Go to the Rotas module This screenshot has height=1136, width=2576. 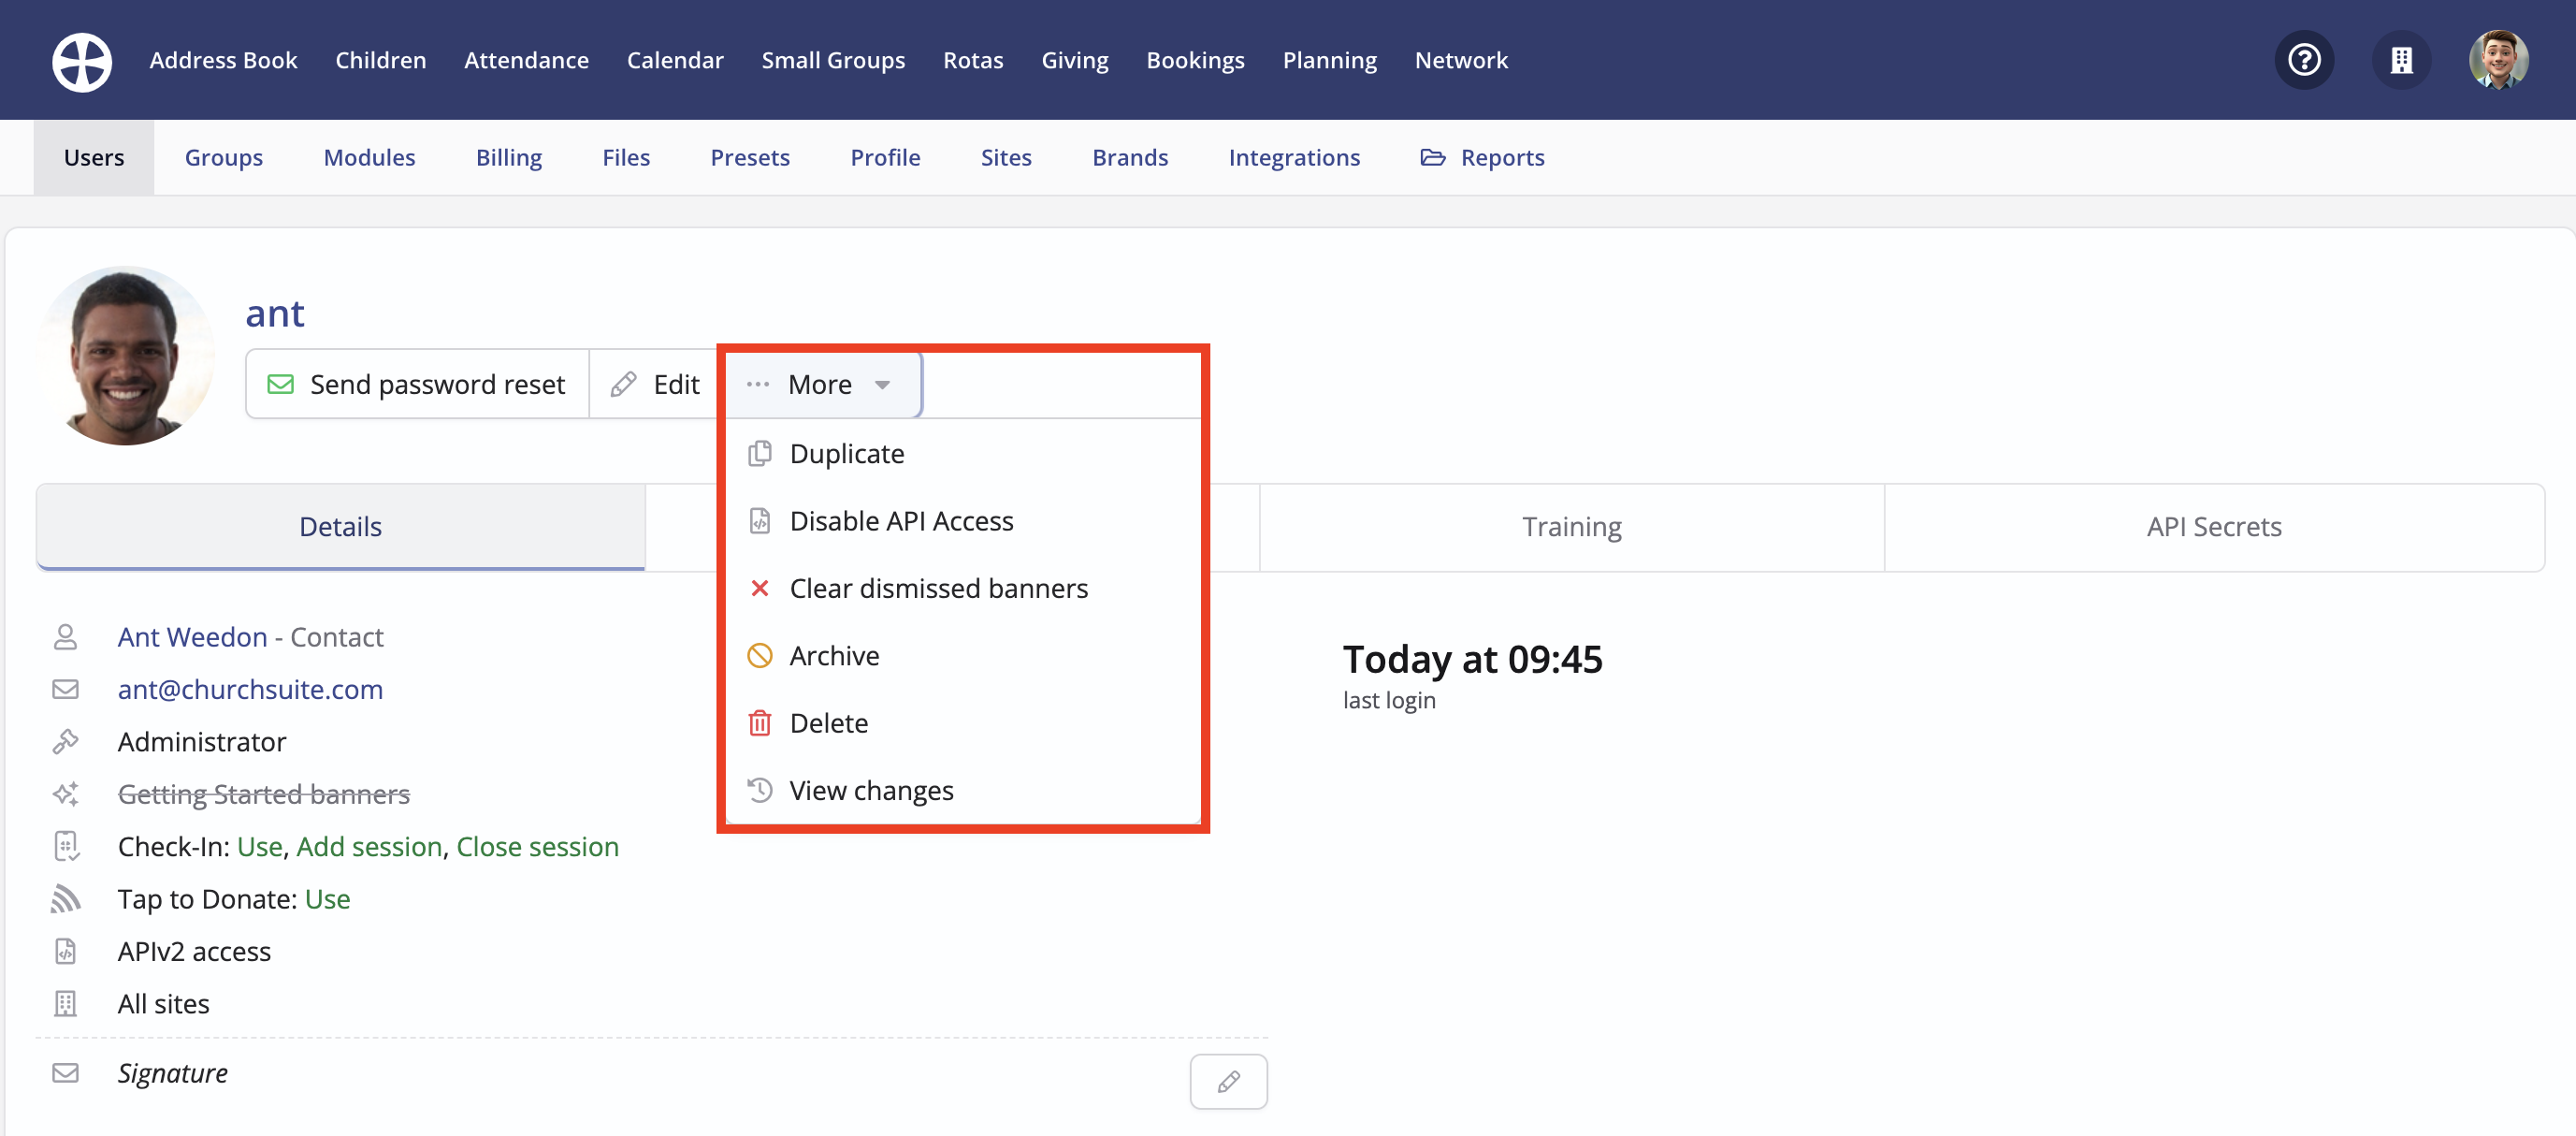973,60
